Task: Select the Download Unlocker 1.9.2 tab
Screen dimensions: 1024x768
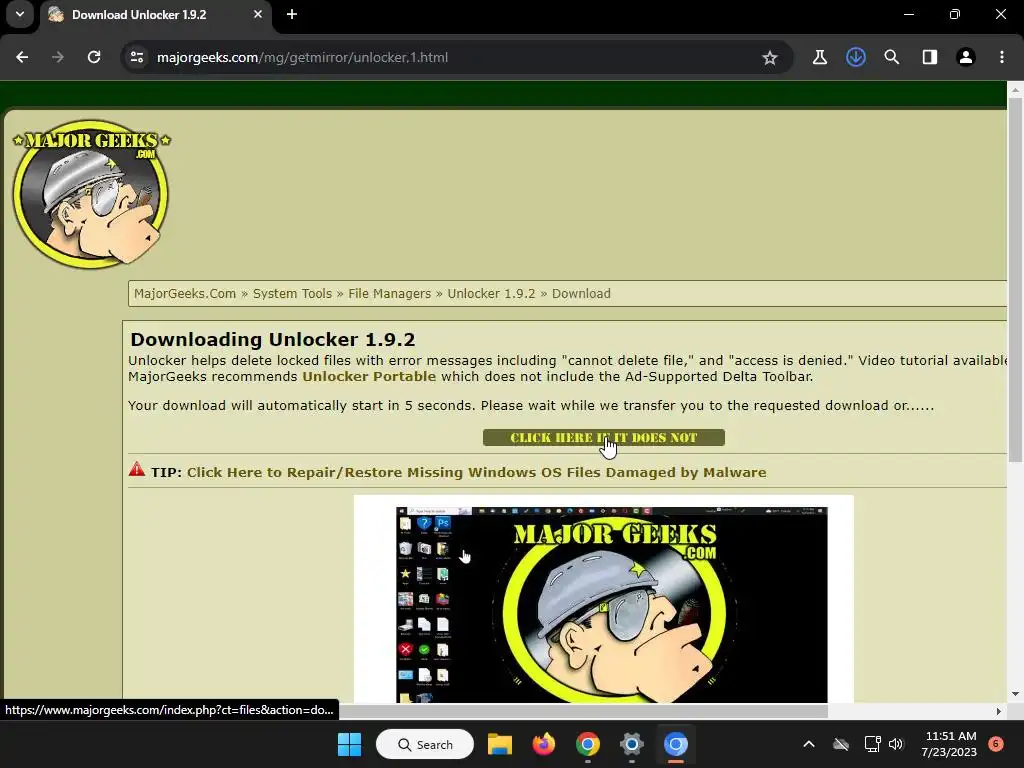Action: (155, 14)
